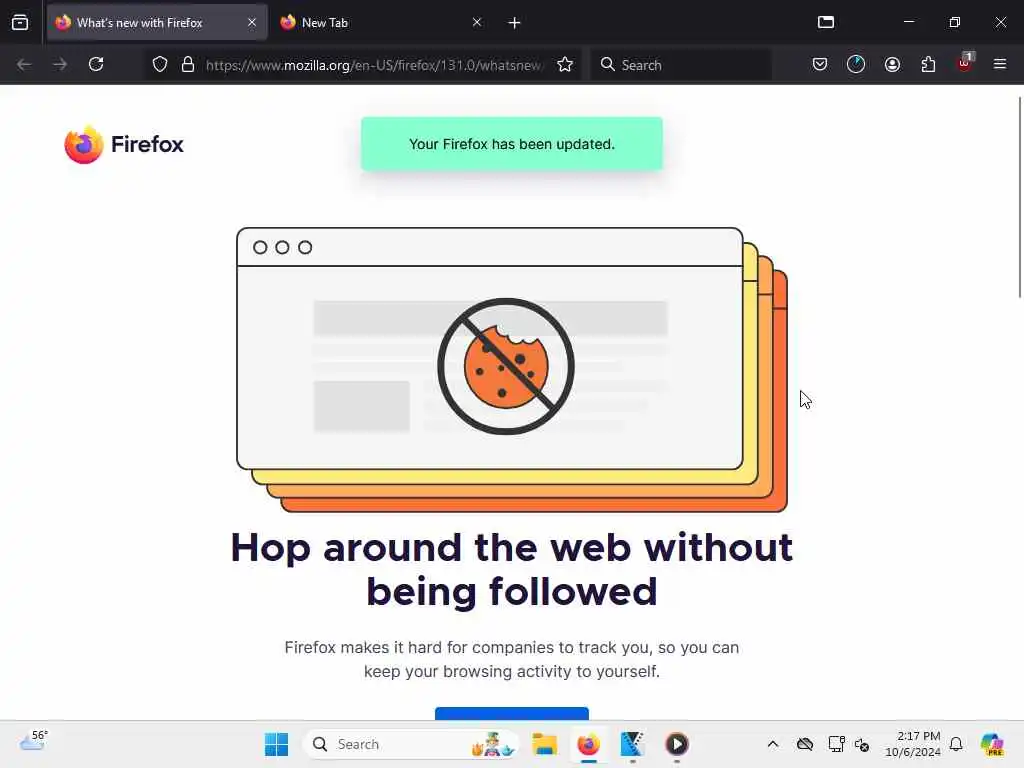Open the Windows Start menu
Viewport: 1024px width, 768px height.
276,744
